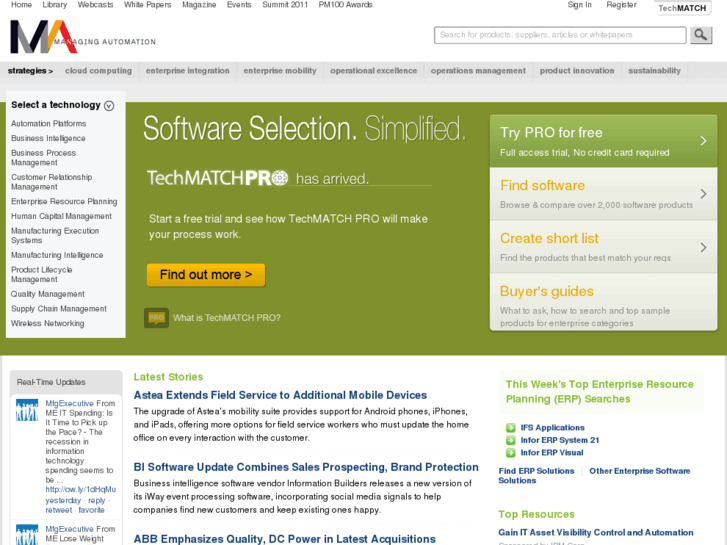Open Find software panel arrow
This screenshot has width=727, height=545.
pos(703,194)
